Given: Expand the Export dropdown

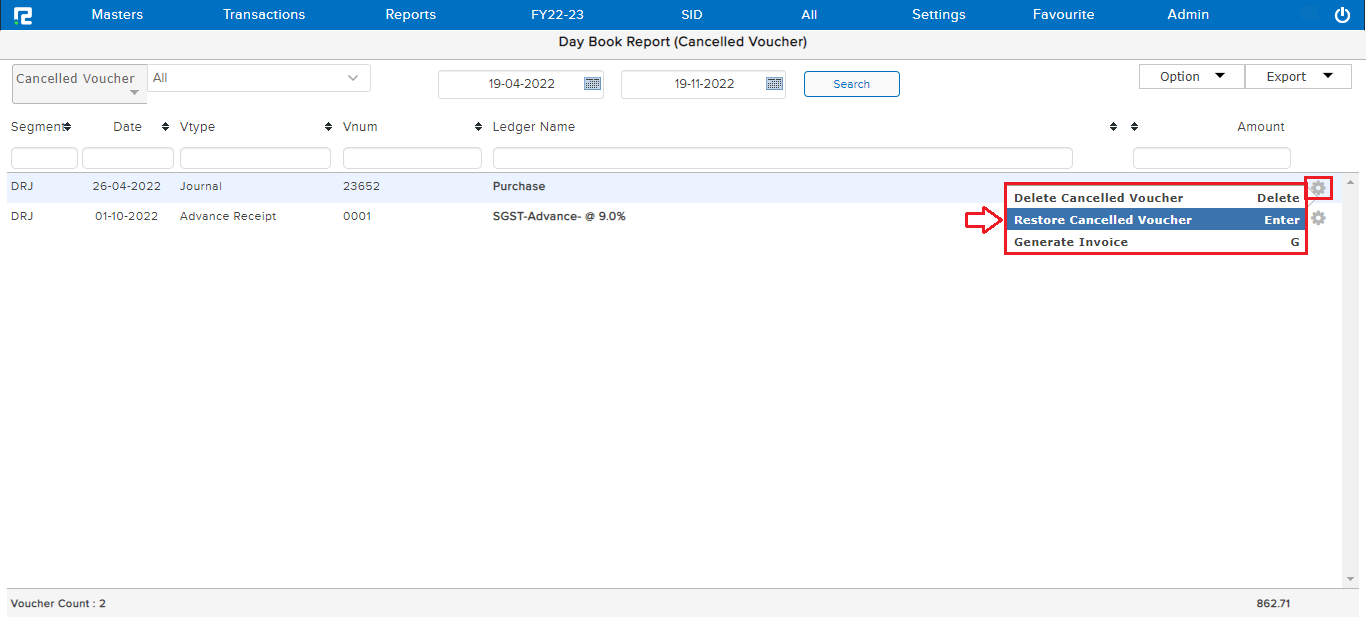Looking at the screenshot, I should point(1297,76).
